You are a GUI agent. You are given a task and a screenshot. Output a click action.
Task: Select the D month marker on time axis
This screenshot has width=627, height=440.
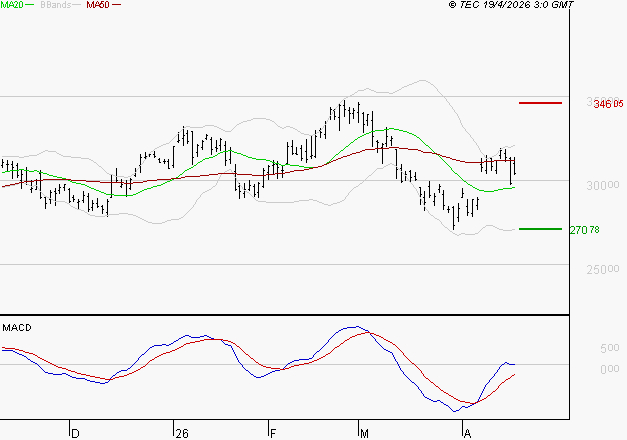(75, 433)
